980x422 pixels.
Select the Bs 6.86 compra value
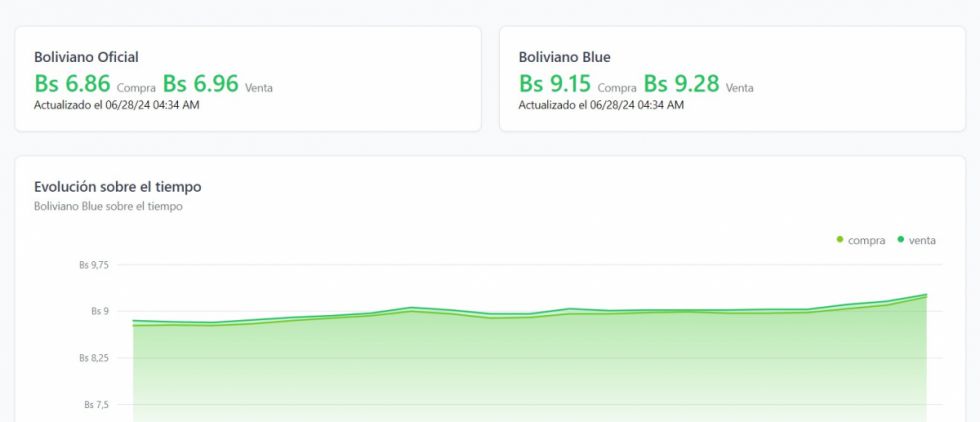pyautogui.click(x=72, y=83)
